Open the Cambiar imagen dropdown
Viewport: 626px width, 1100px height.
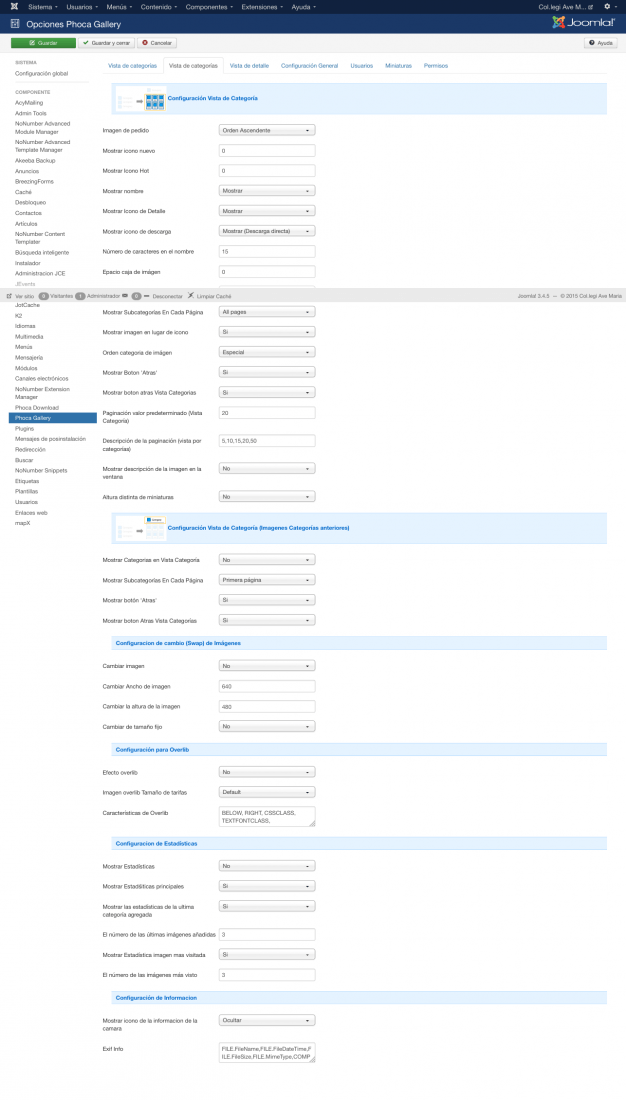click(x=267, y=666)
